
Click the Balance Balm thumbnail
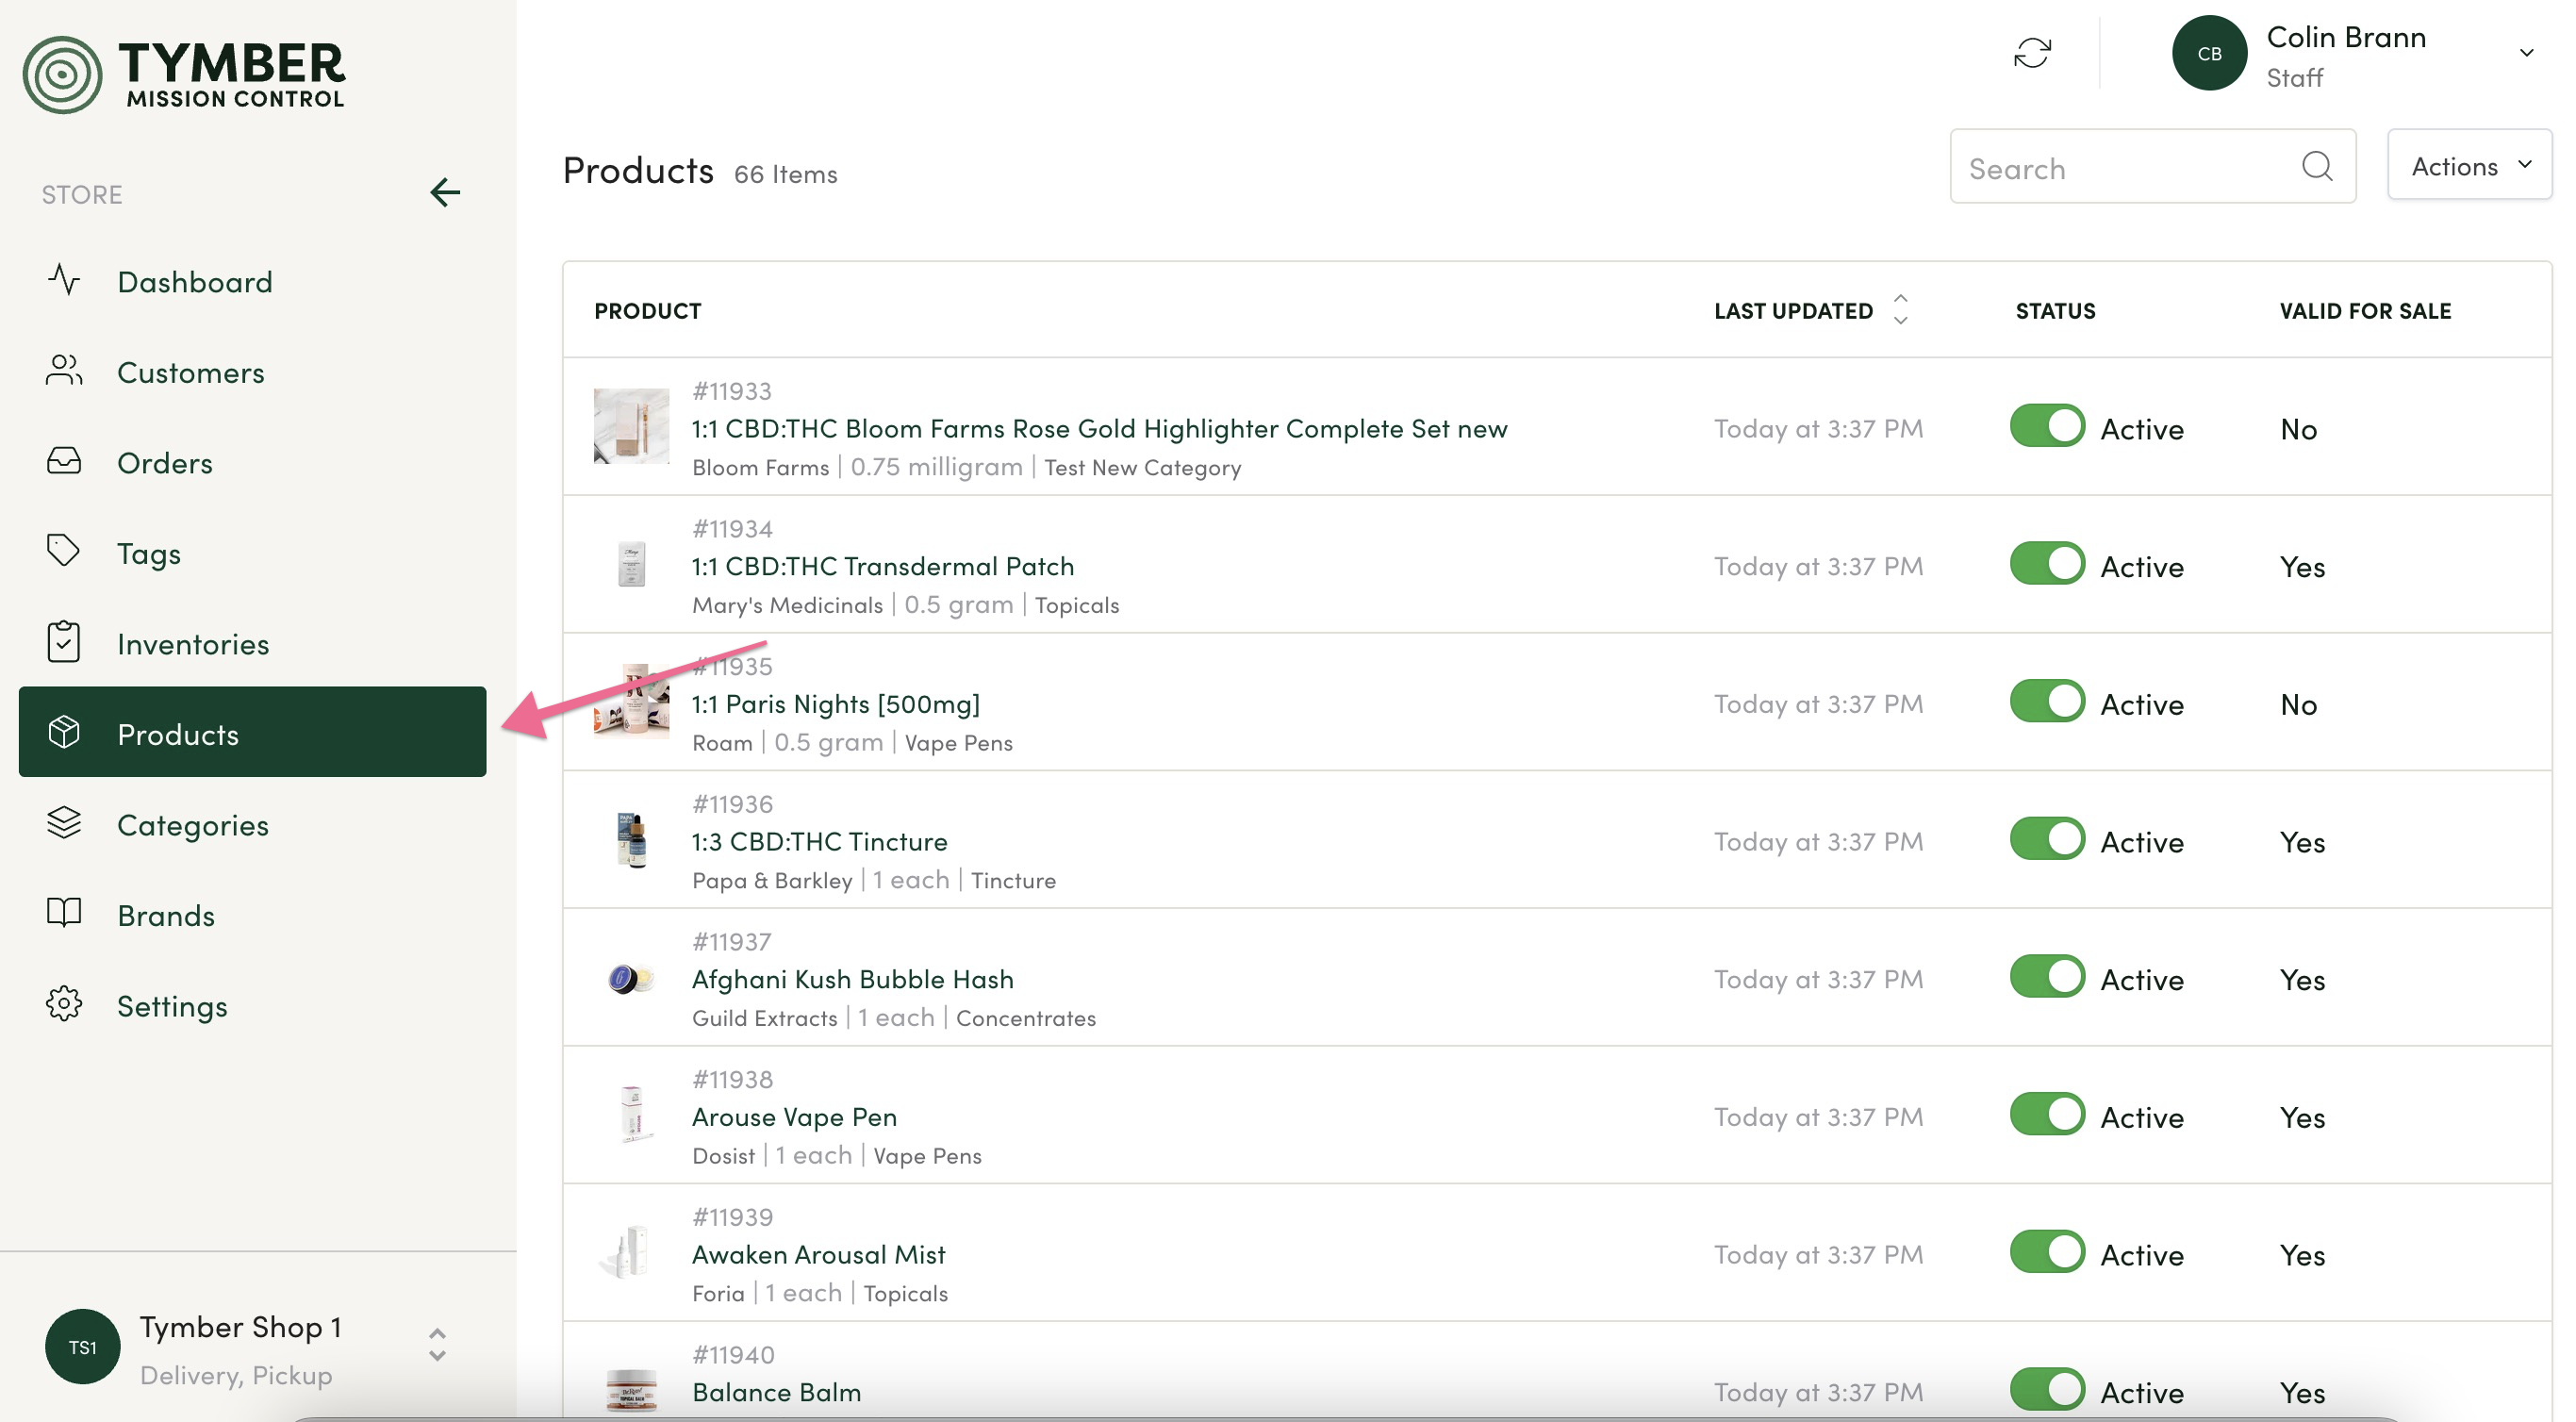631,1390
